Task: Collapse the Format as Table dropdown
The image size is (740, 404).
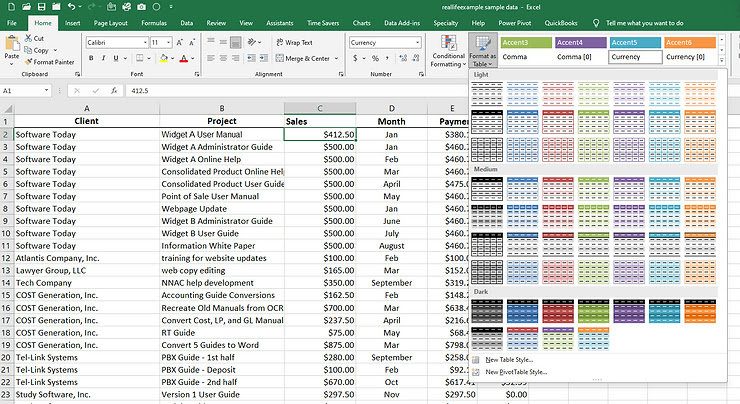Action: coord(482,51)
